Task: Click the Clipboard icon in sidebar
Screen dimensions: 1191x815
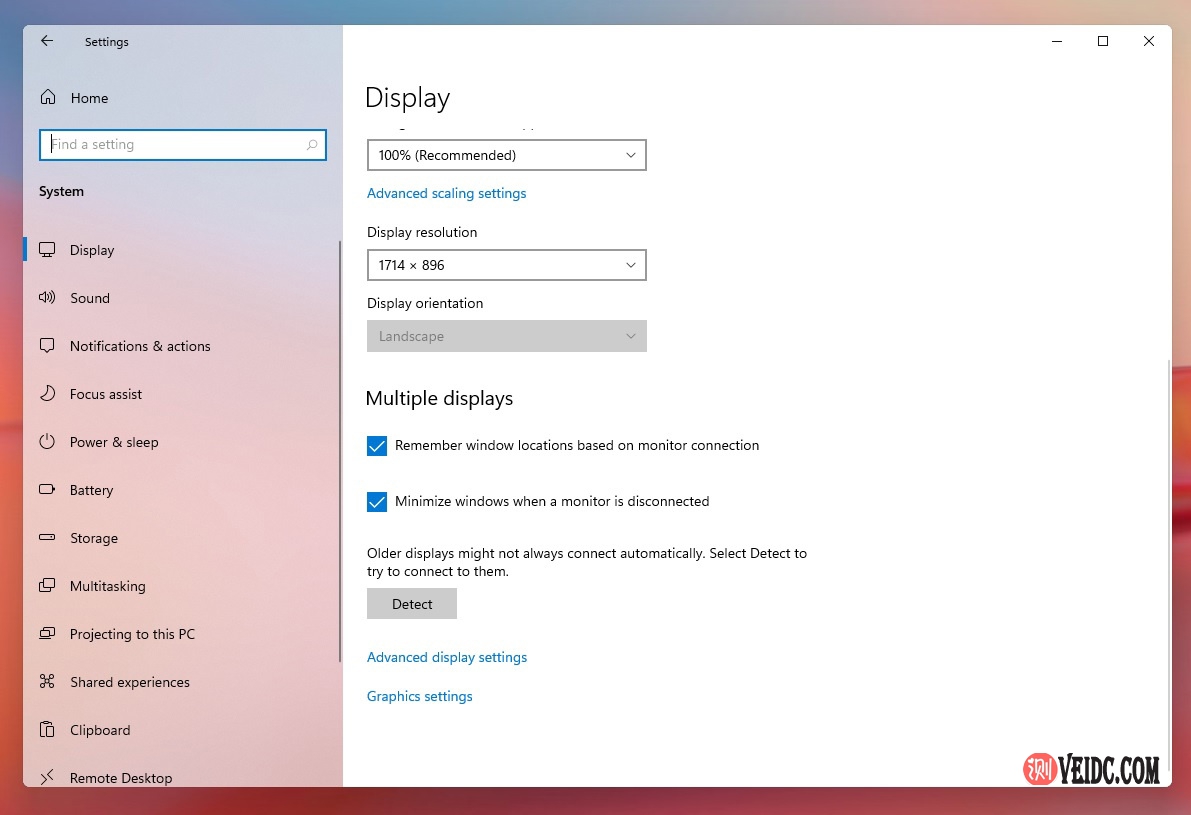Action: point(47,730)
